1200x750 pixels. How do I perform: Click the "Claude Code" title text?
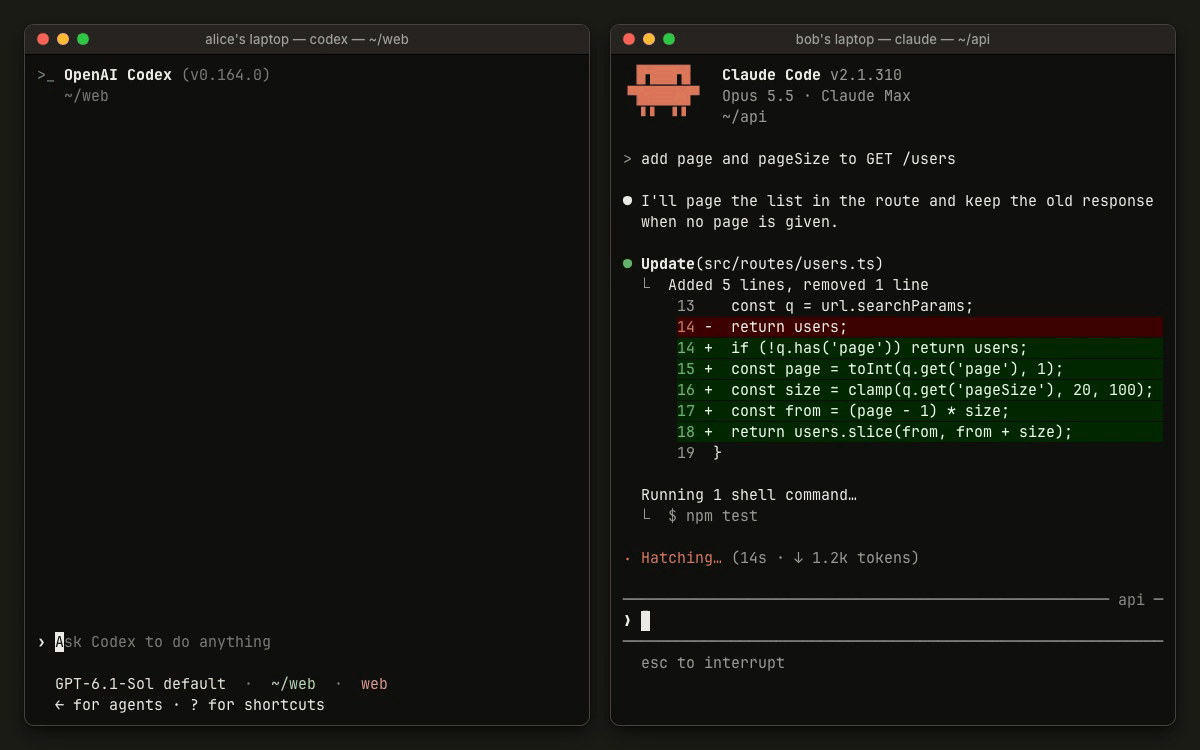coord(771,75)
